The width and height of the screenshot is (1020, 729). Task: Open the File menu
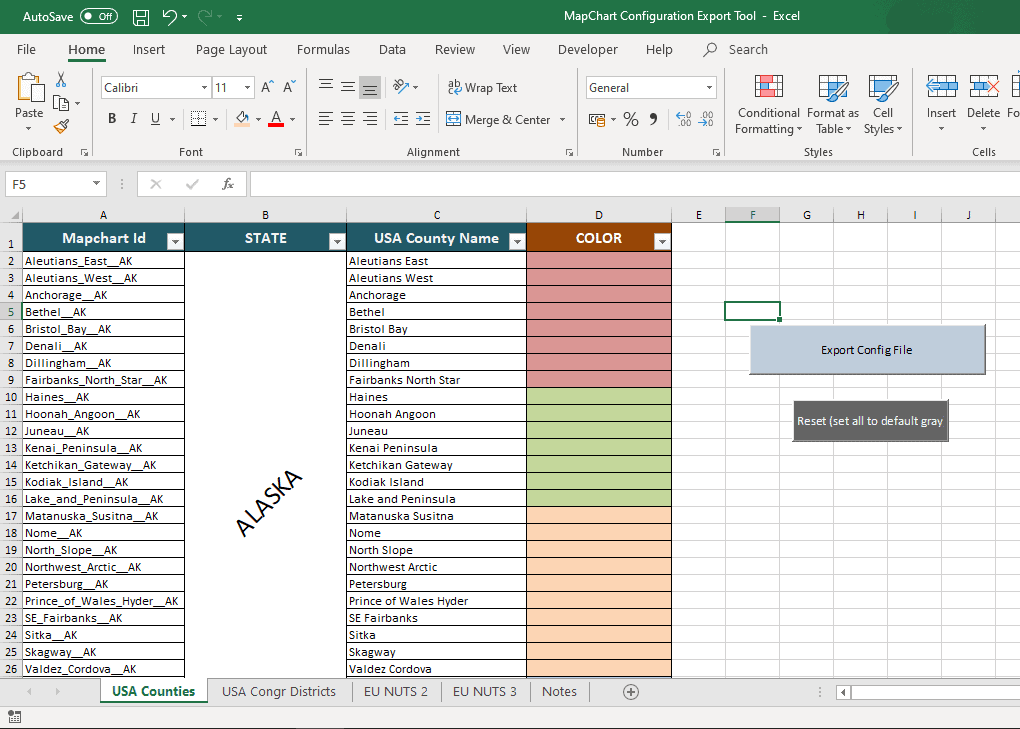(x=26, y=49)
